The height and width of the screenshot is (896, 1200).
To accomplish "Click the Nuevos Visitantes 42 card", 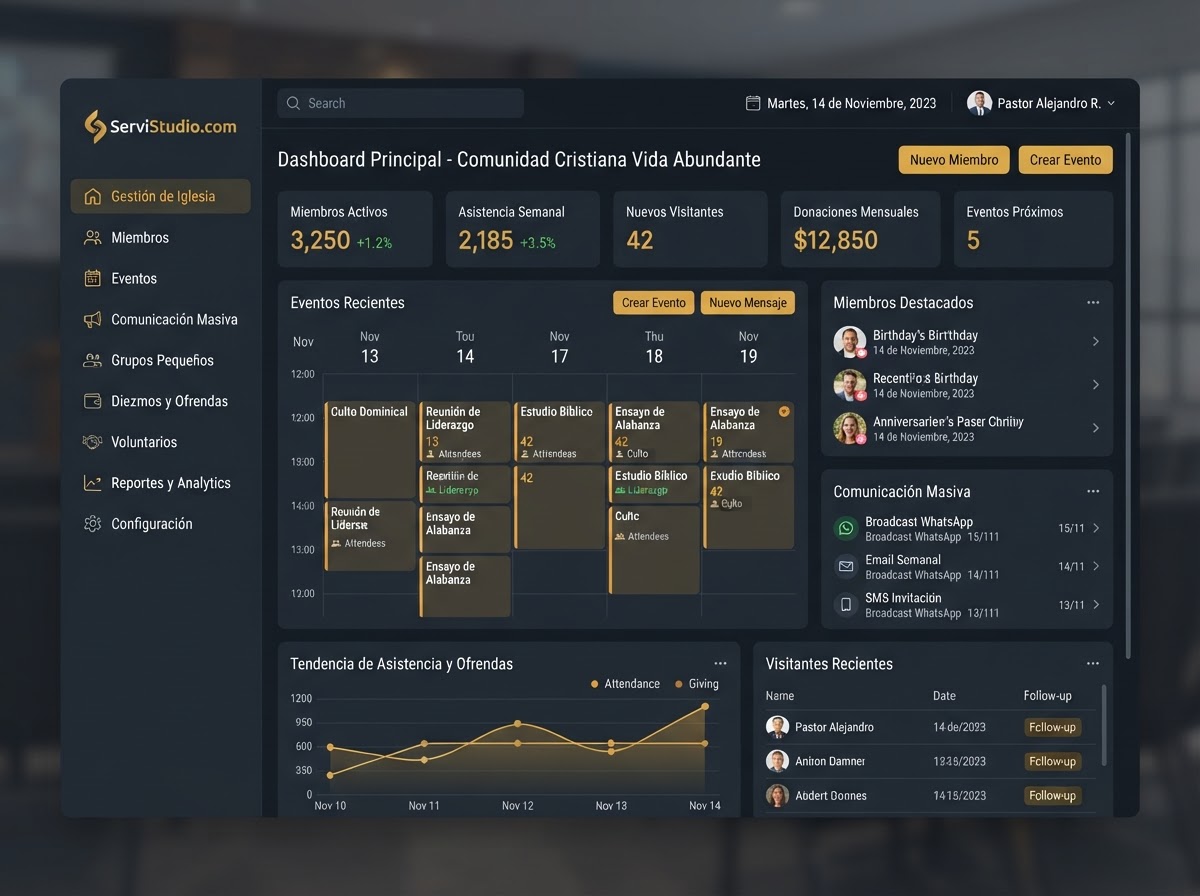I will tap(690, 229).
